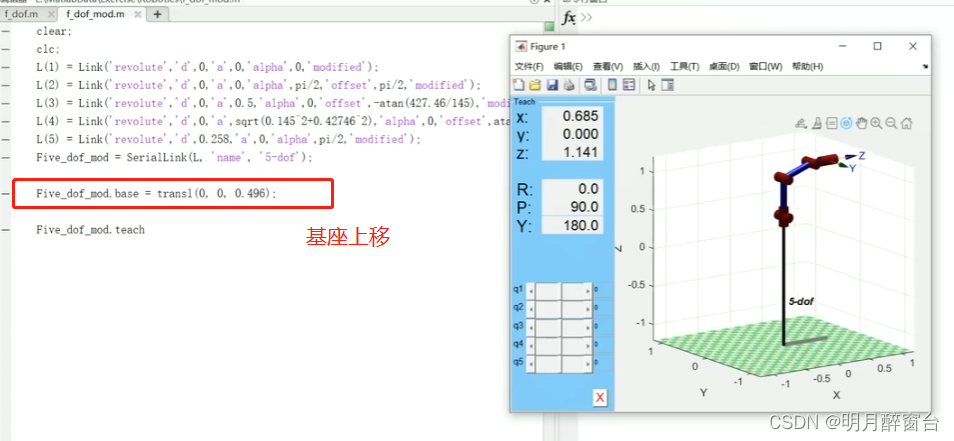The height and width of the screenshot is (441, 954).
Task: Click the q1 slider right arrow
Action: [588, 291]
